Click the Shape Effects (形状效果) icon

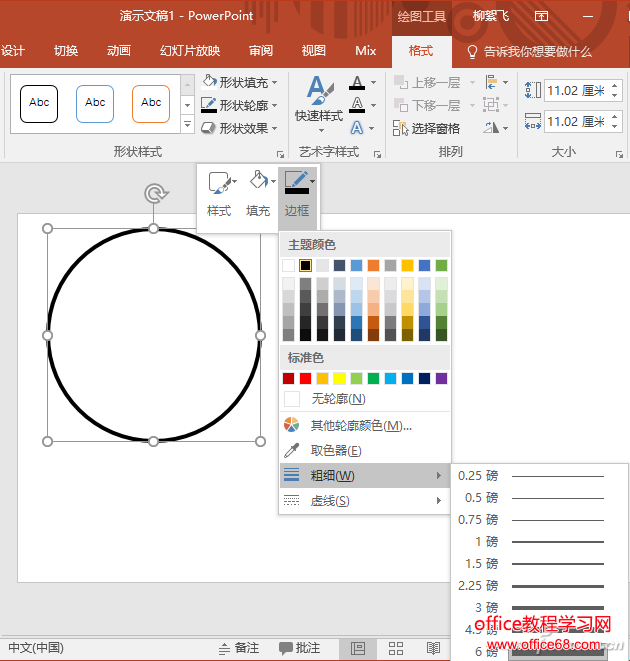coord(209,128)
